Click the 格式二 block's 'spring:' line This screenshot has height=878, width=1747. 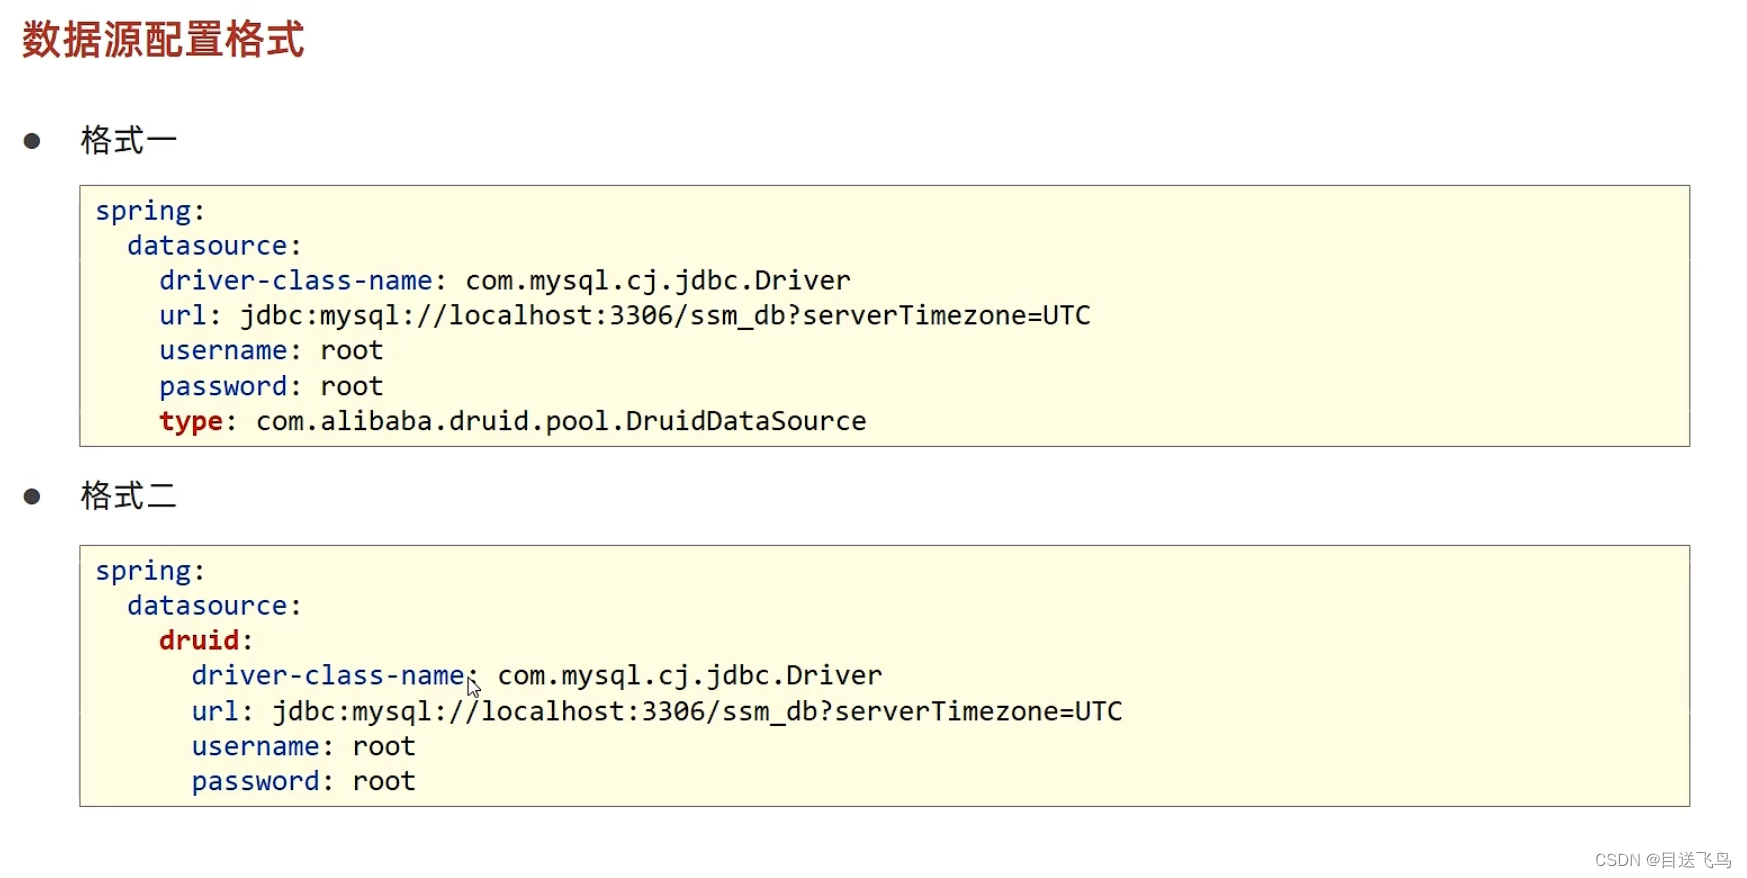150,572
